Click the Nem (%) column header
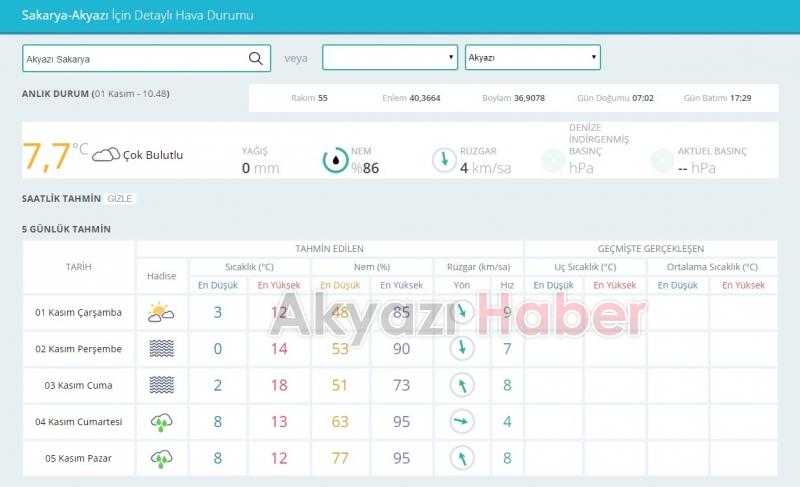800x487 pixels. [x=372, y=267]
